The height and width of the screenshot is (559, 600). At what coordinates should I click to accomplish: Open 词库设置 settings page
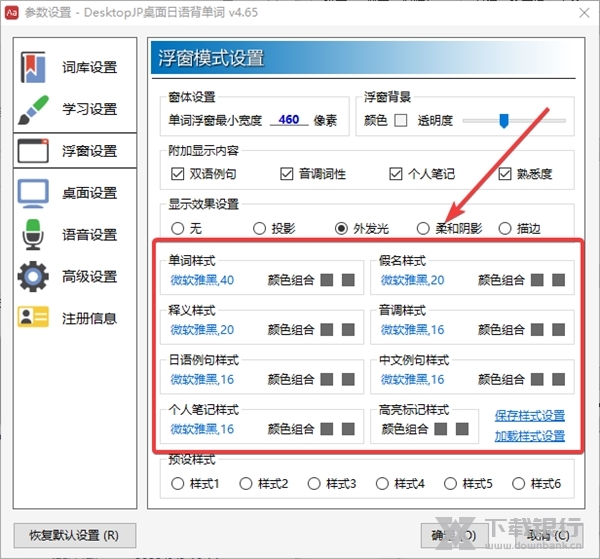(x=75, y=68)
